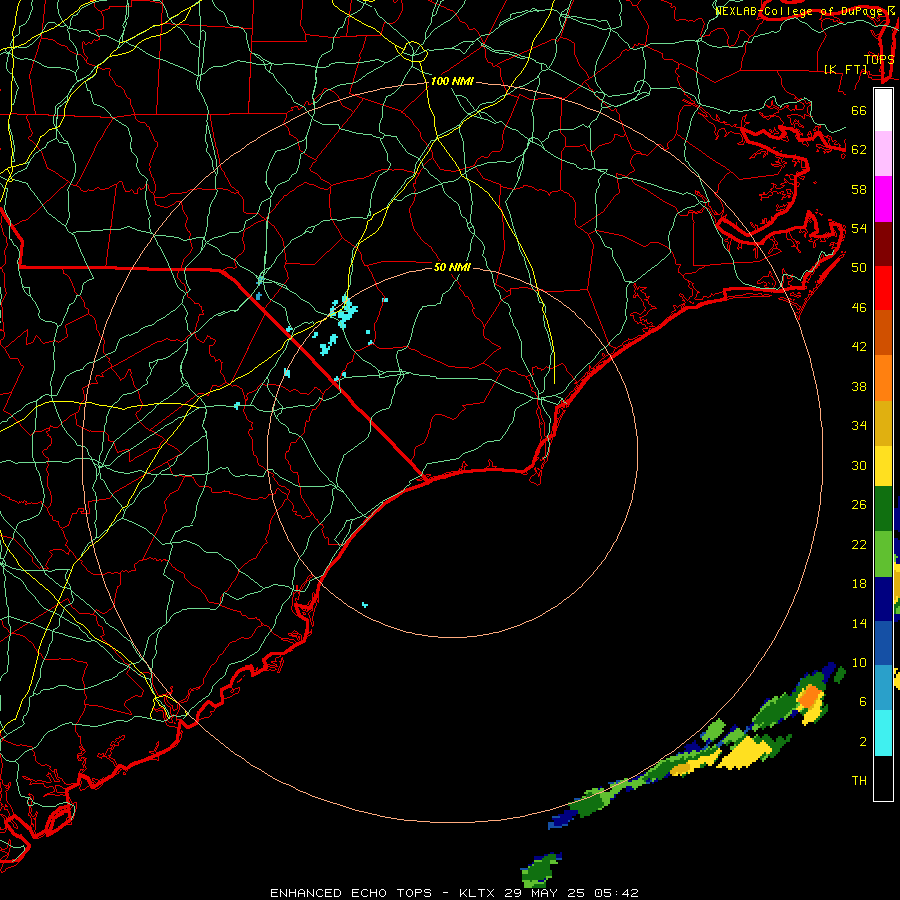
Task: Click the "05:42" timestamp in the caption
Action: click(616, 893)
